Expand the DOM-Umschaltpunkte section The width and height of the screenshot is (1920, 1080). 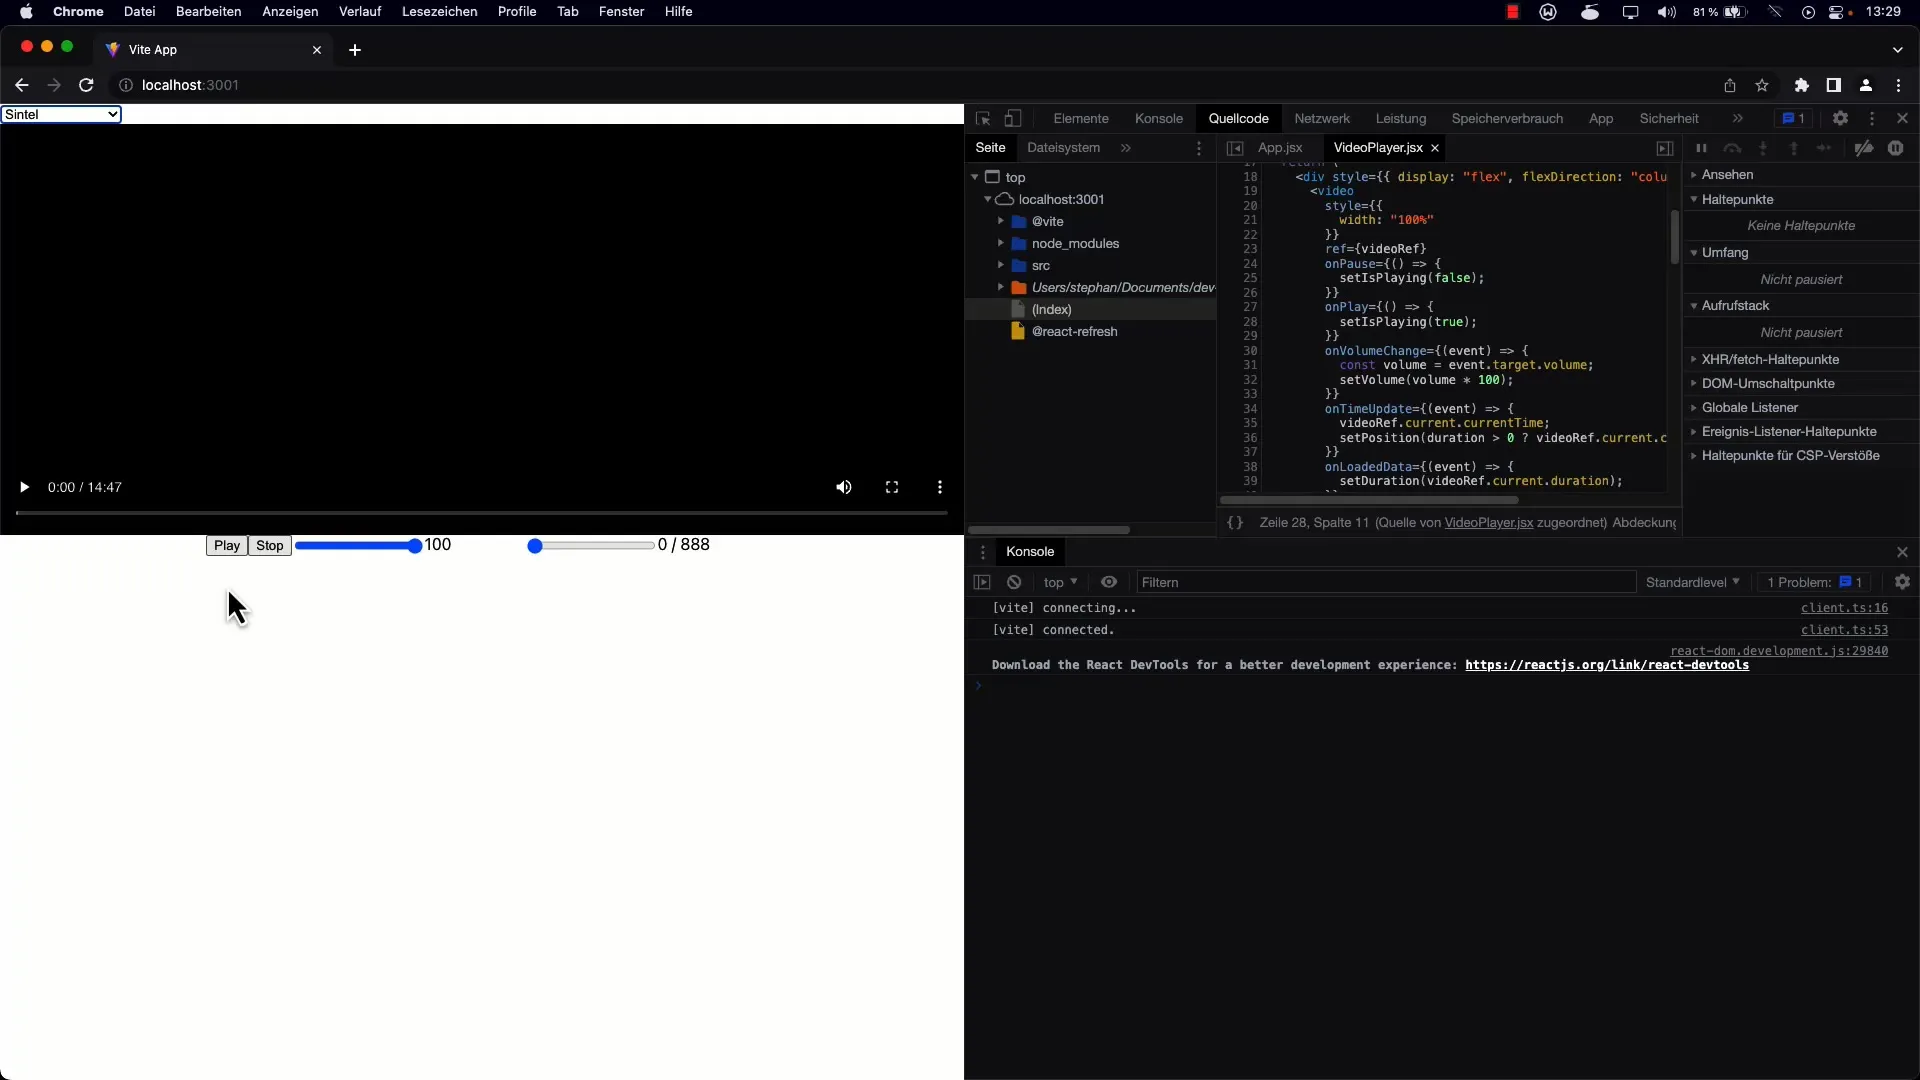[1768, 383]
